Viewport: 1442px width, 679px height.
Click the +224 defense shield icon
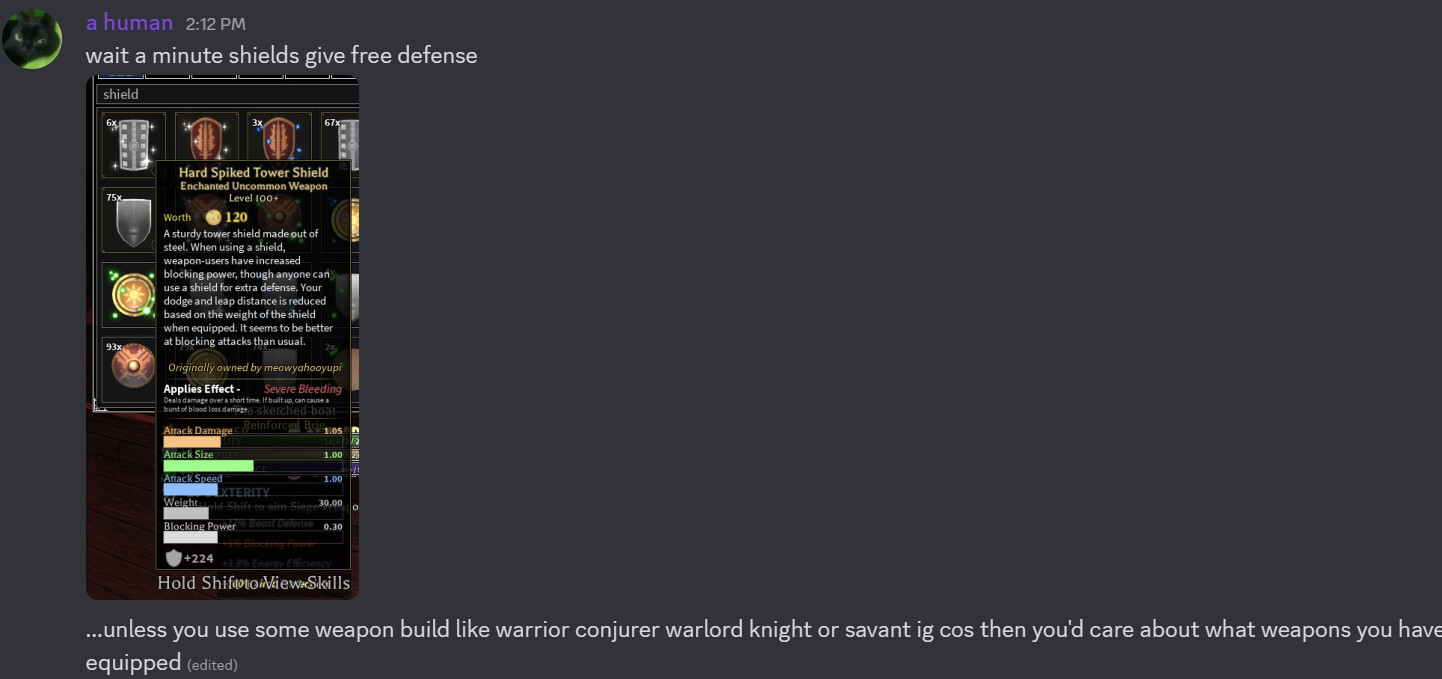174,558
